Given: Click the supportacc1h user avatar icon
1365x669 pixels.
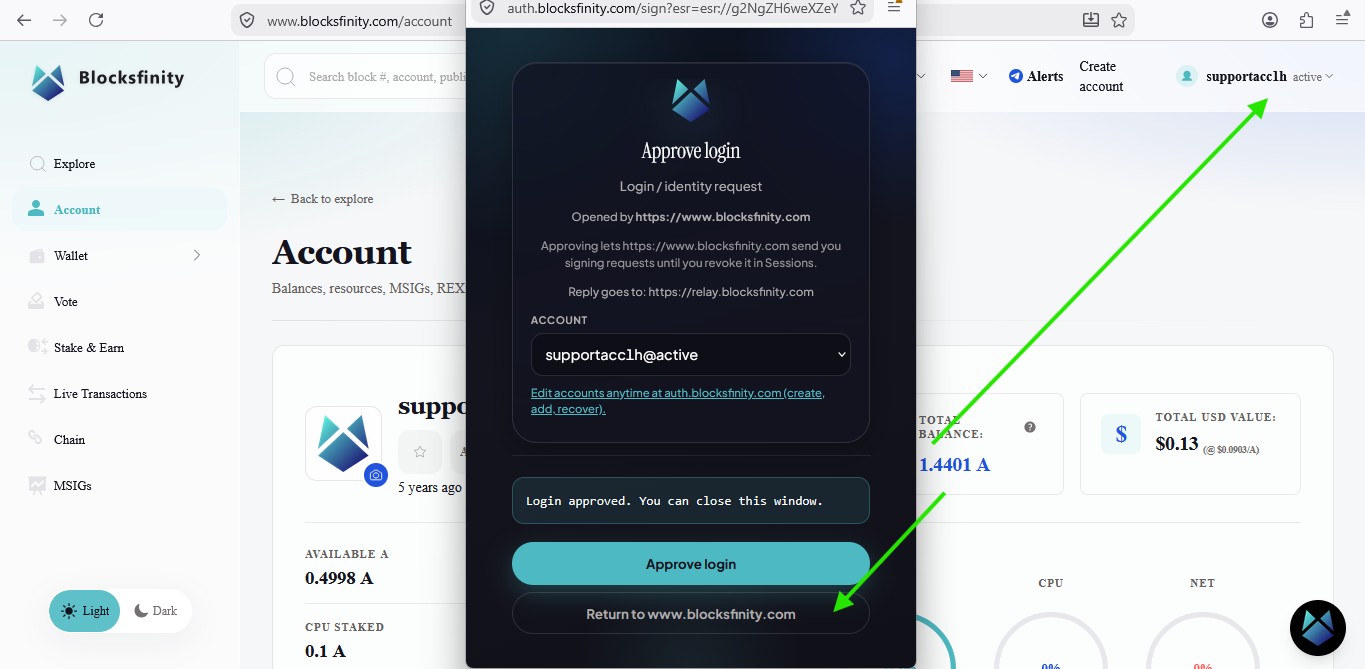Looking at the screenshot, I should point(1187,76).
